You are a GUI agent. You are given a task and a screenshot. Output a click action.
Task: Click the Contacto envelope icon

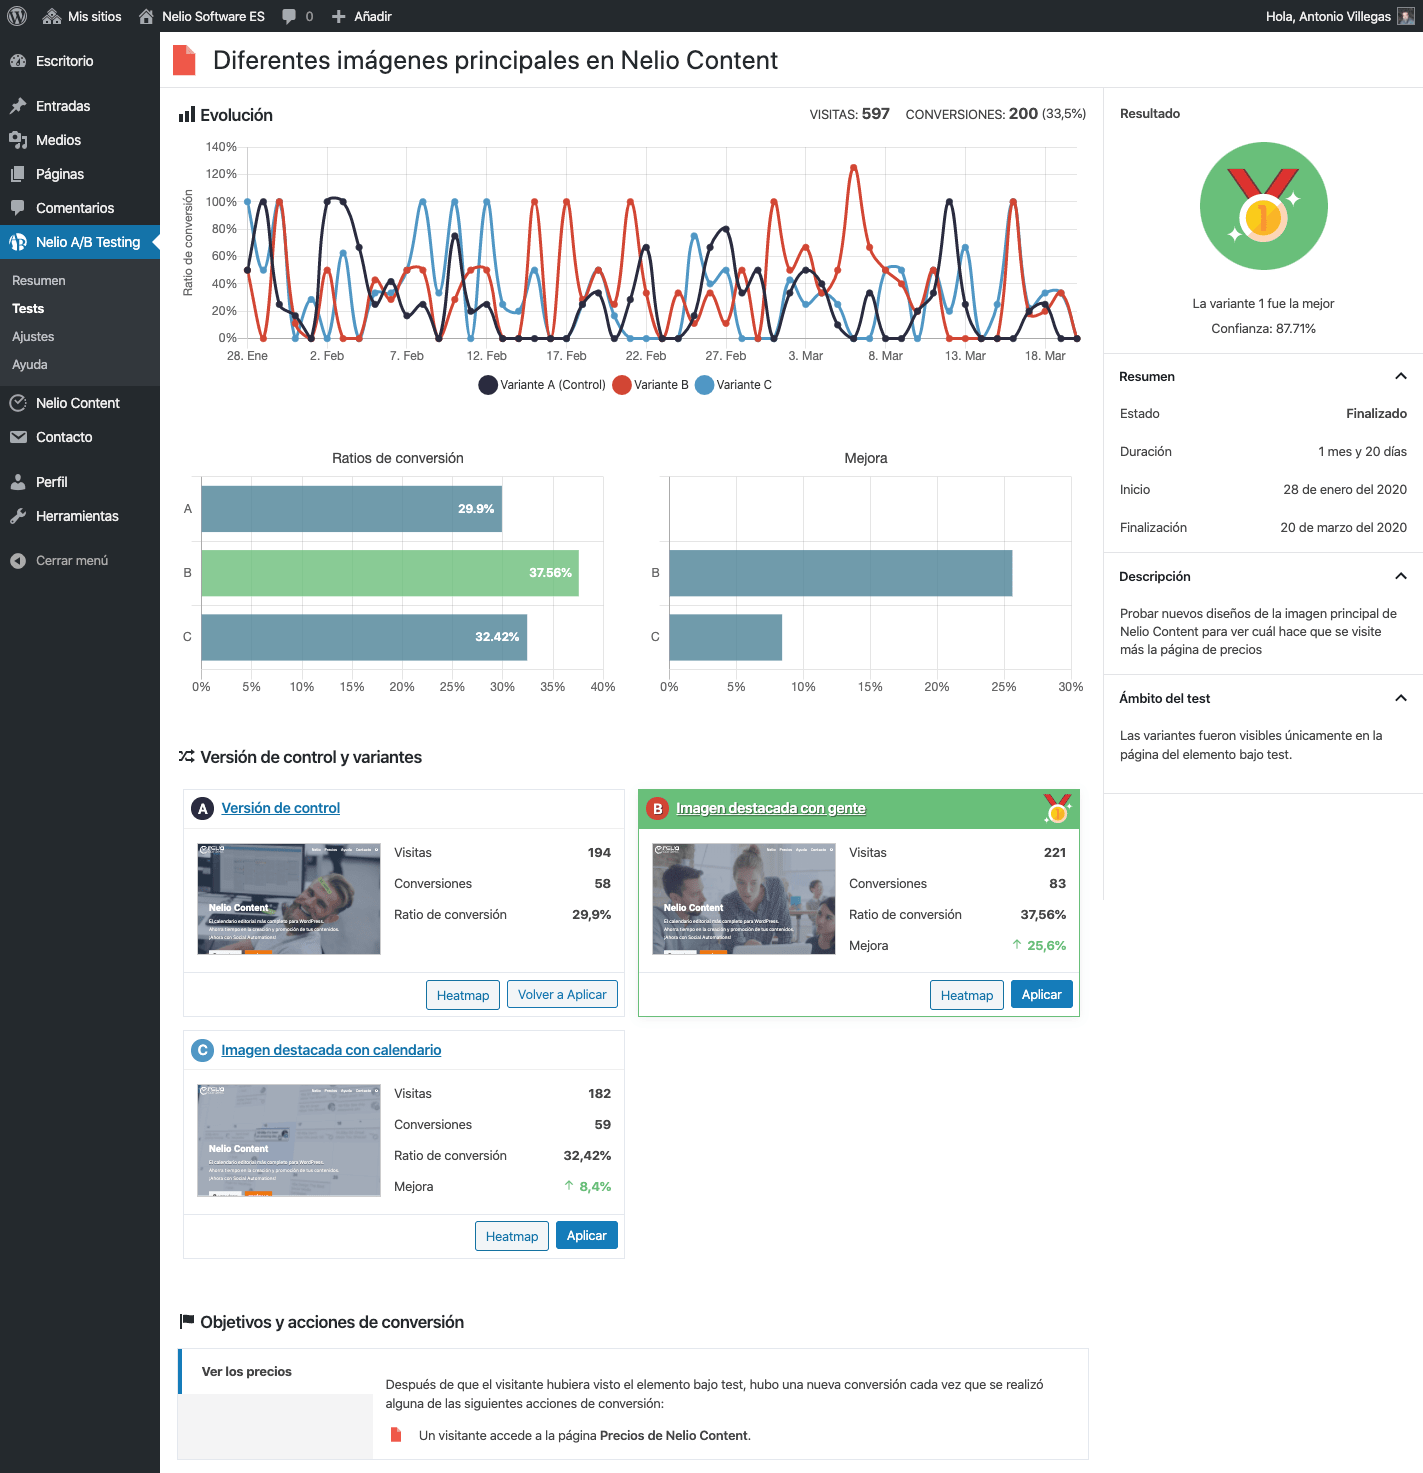(18, 437)
